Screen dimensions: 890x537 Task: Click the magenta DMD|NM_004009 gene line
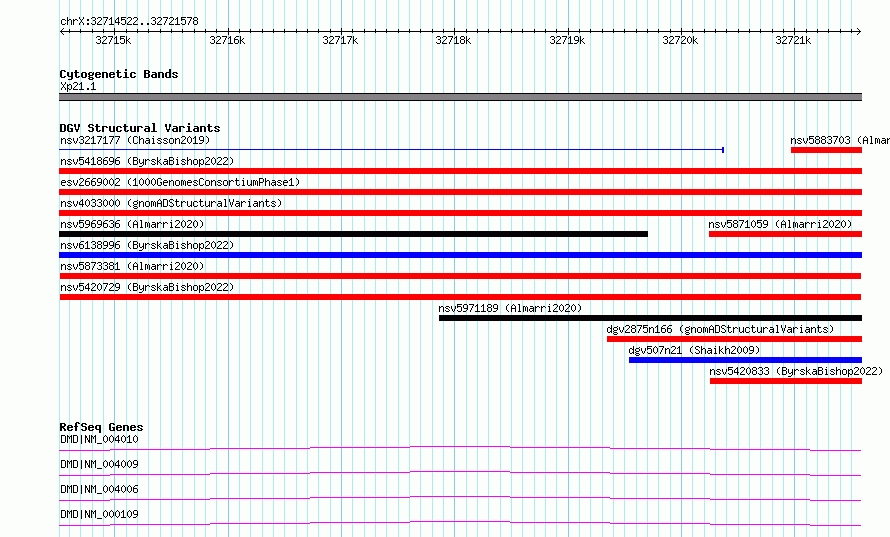(x=460, y=473)
